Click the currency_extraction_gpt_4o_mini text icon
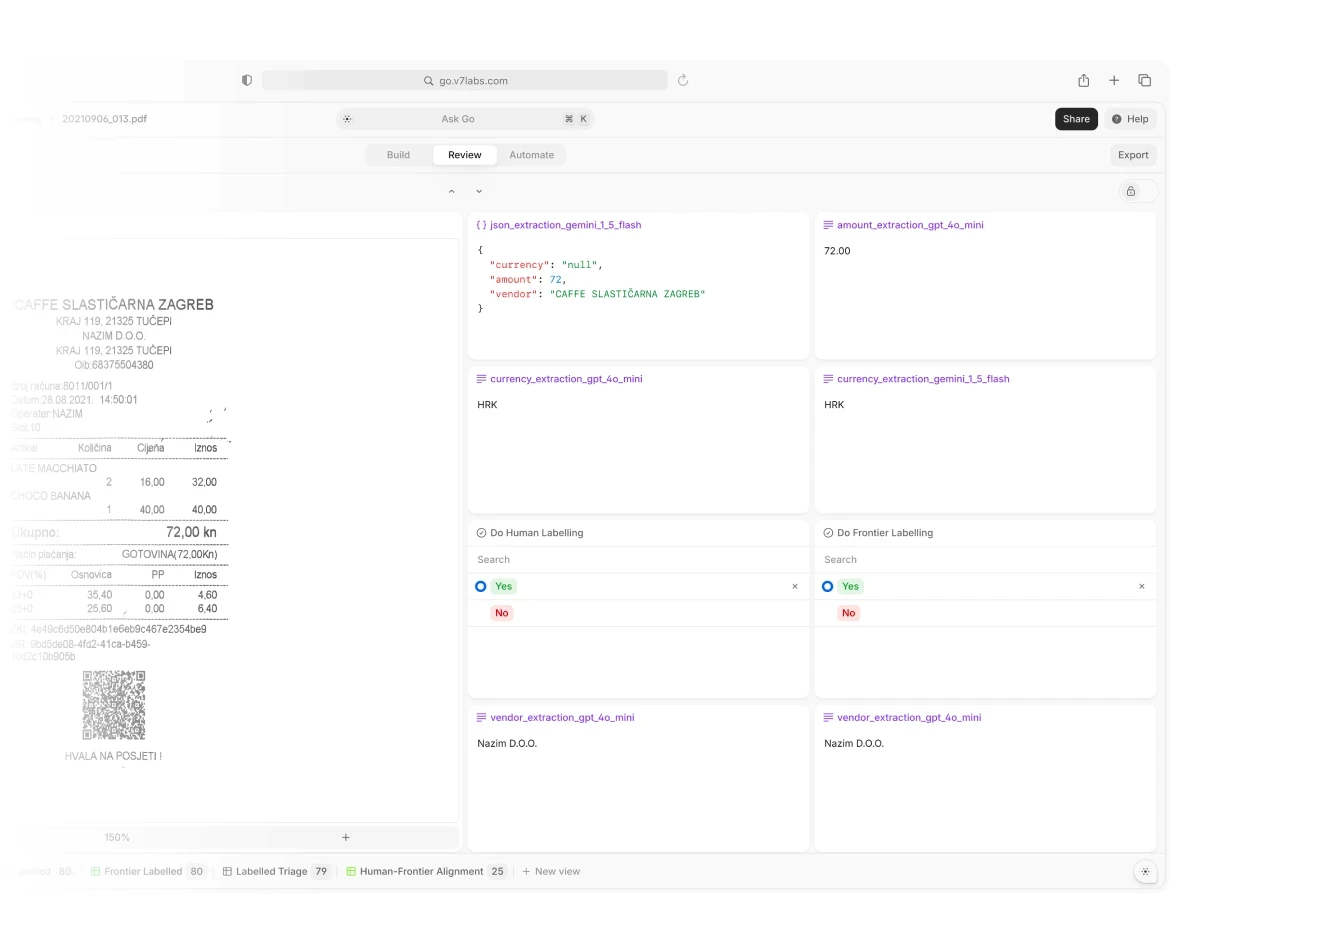 click(x=481, y=379)
